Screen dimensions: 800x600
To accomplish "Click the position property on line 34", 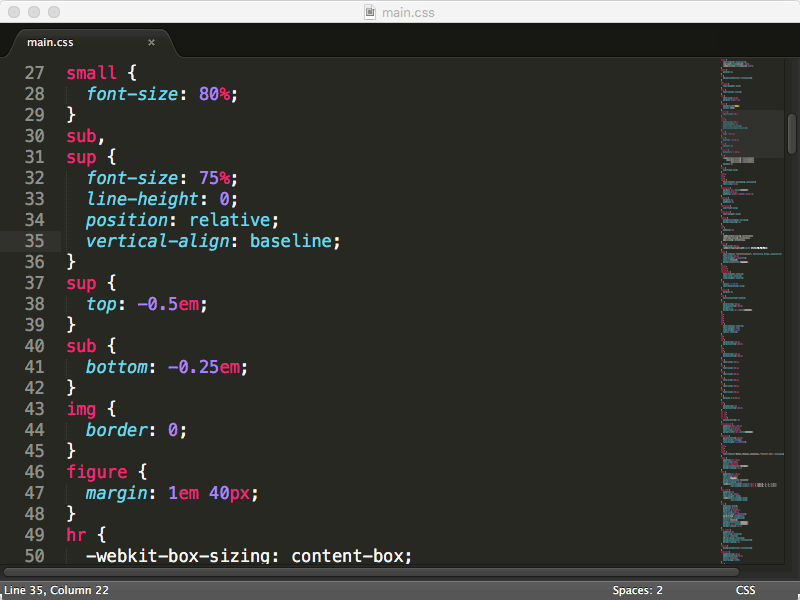I will click(126, 220).
